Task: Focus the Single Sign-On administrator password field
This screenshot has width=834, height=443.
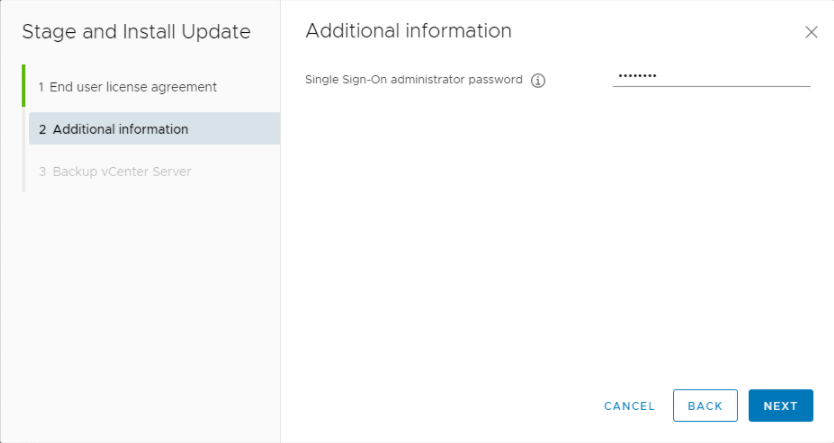Action: click(x=711, y=76)
